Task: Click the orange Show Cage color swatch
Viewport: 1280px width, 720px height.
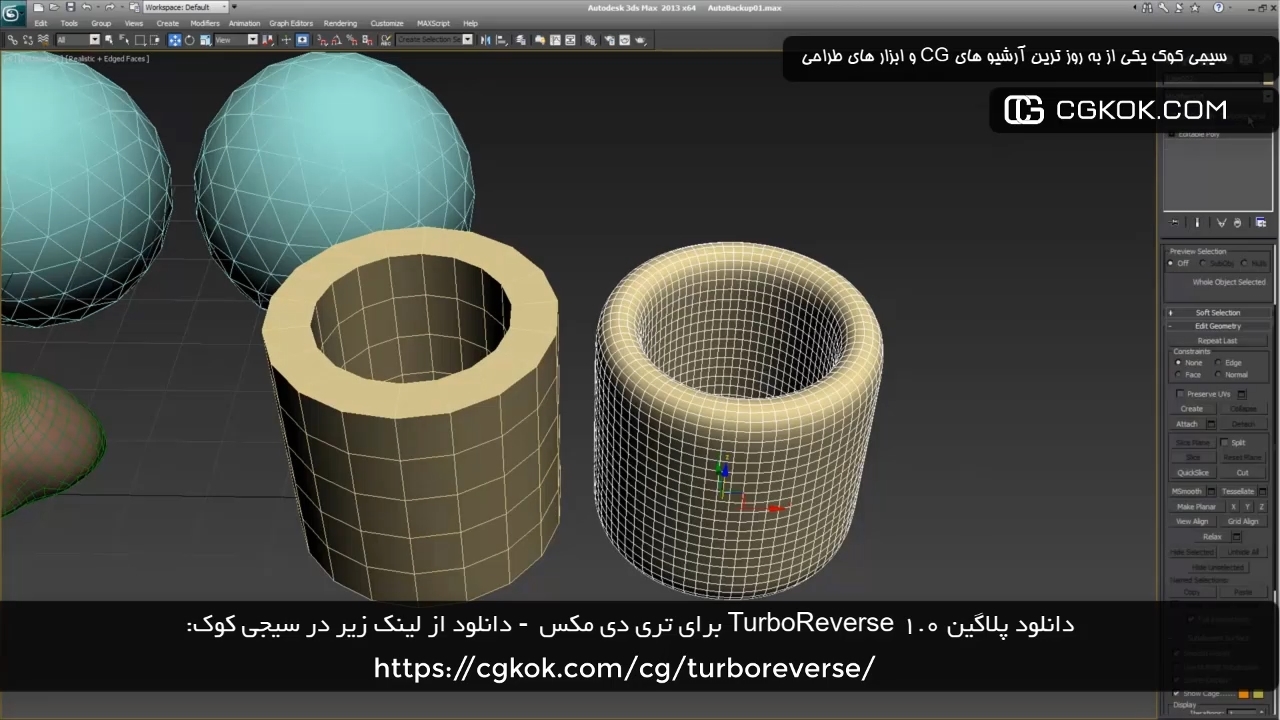Action: click(x=1243, y=693)
